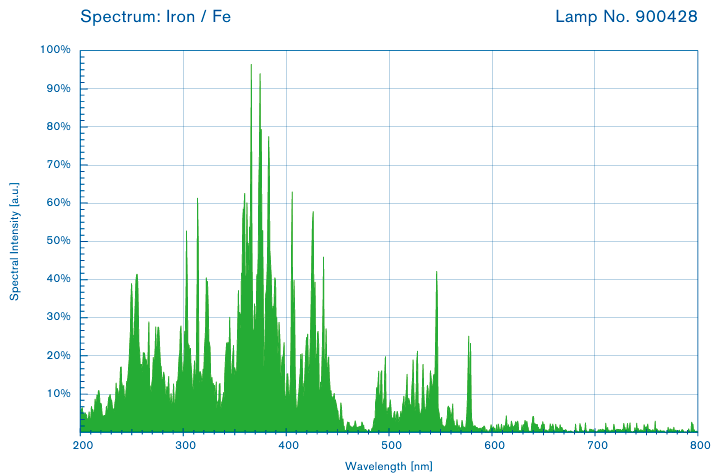Select the 20% y-axis tick label
Screen dimensions: 713x475
click(58, 355)
